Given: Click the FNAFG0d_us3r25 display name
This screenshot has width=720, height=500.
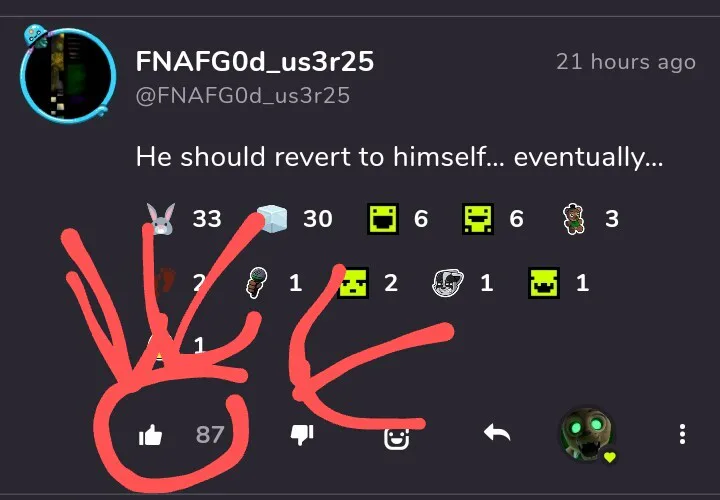Looking at the screenshot, I should pyautogui.click(x=255, y=62).
